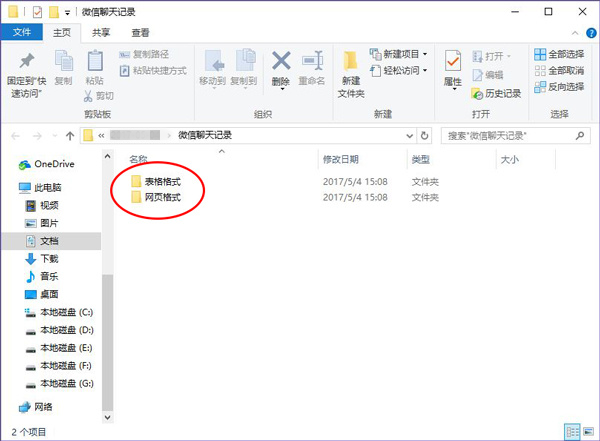Click the search magnifier icon

pos(580,136)
